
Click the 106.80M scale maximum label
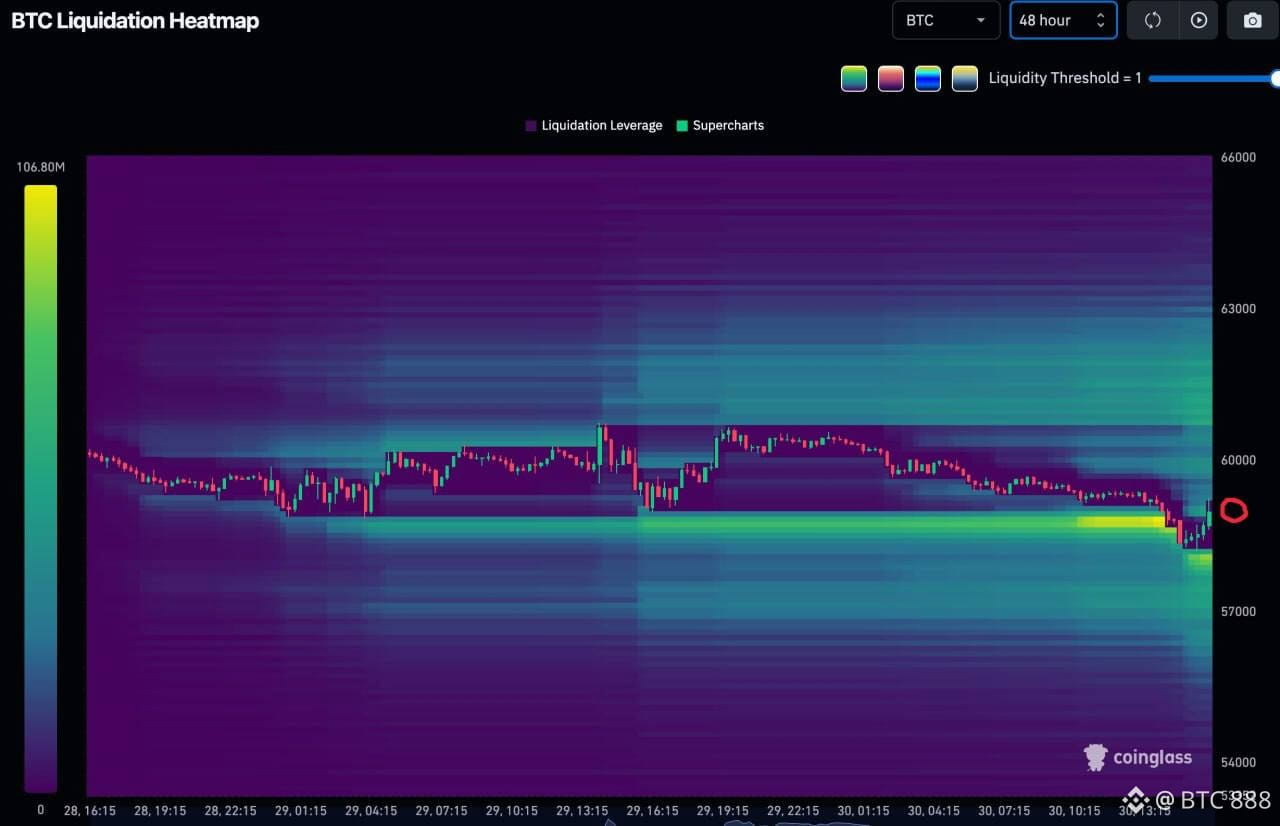[x=41, y=167]
